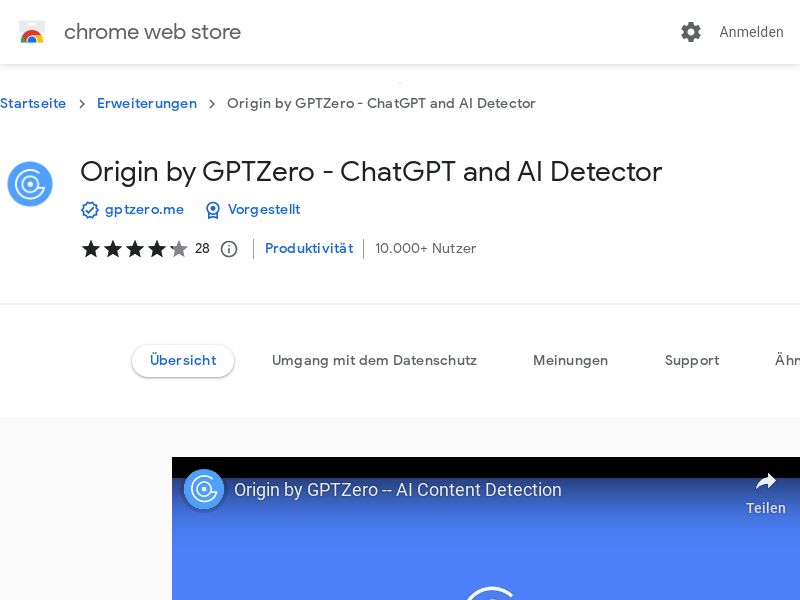
Task: Click the extension page heading text
Action: pos(371,172)
